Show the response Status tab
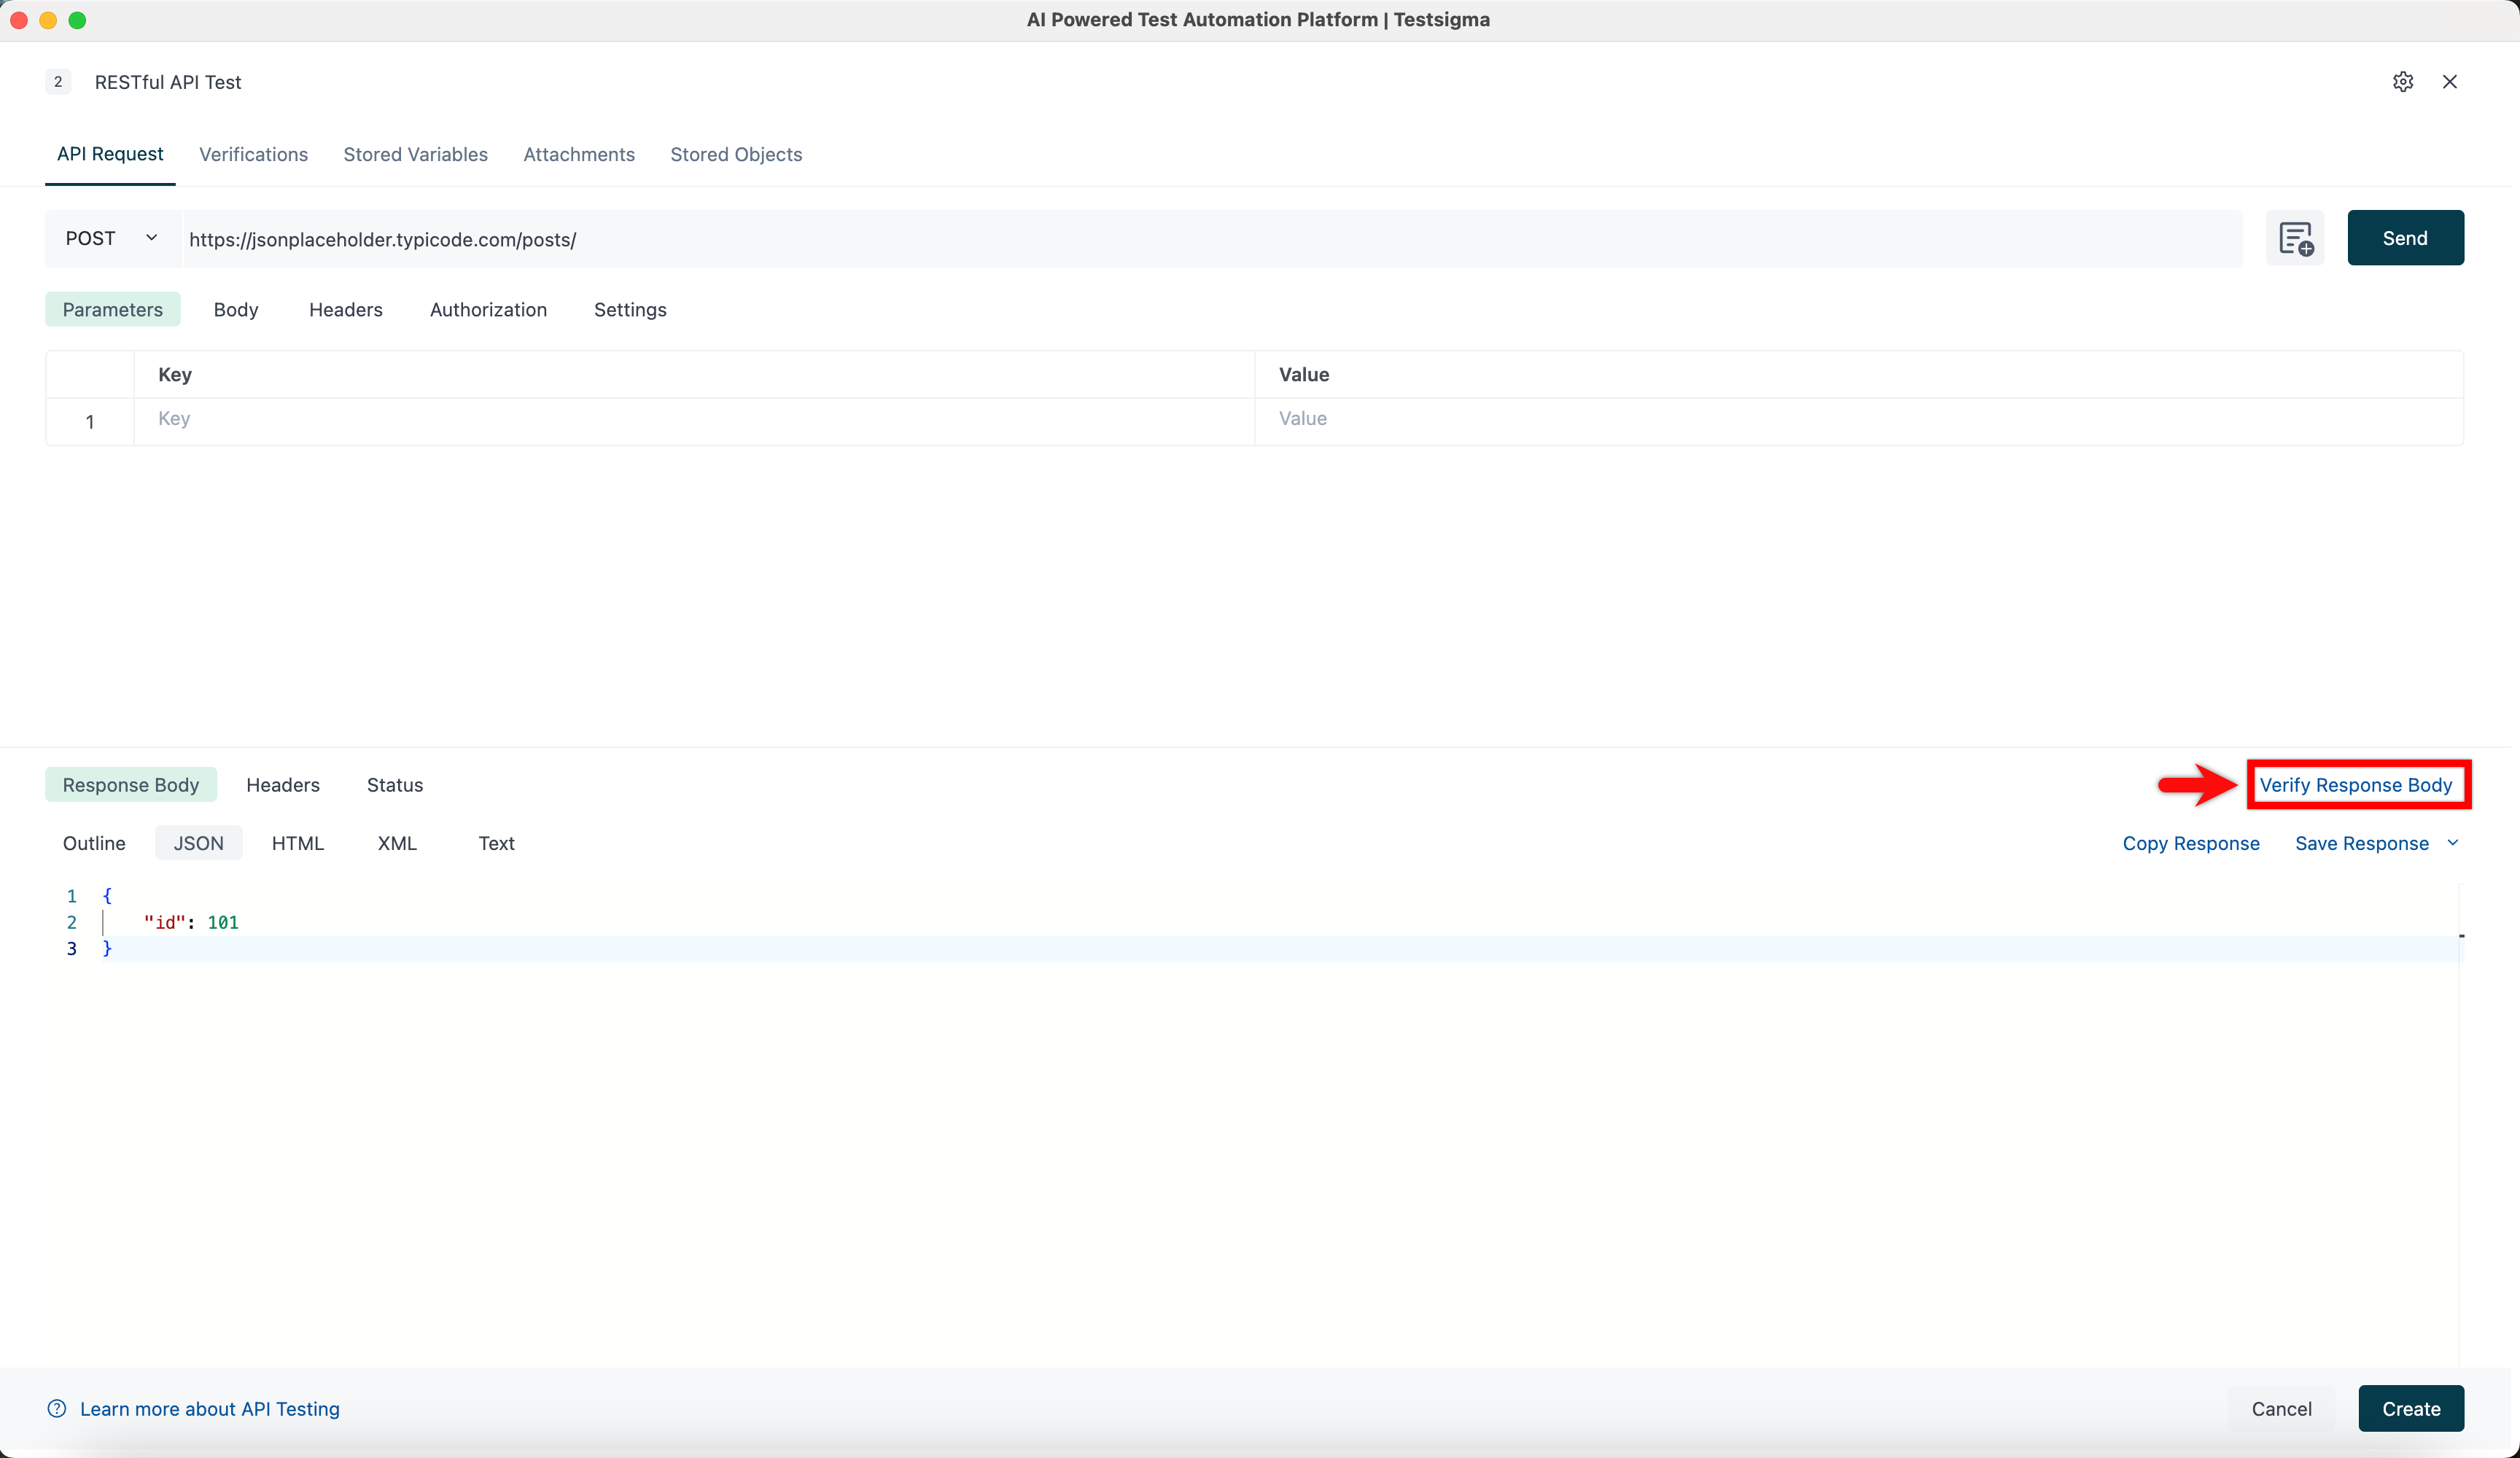 (x=394, y=785)
